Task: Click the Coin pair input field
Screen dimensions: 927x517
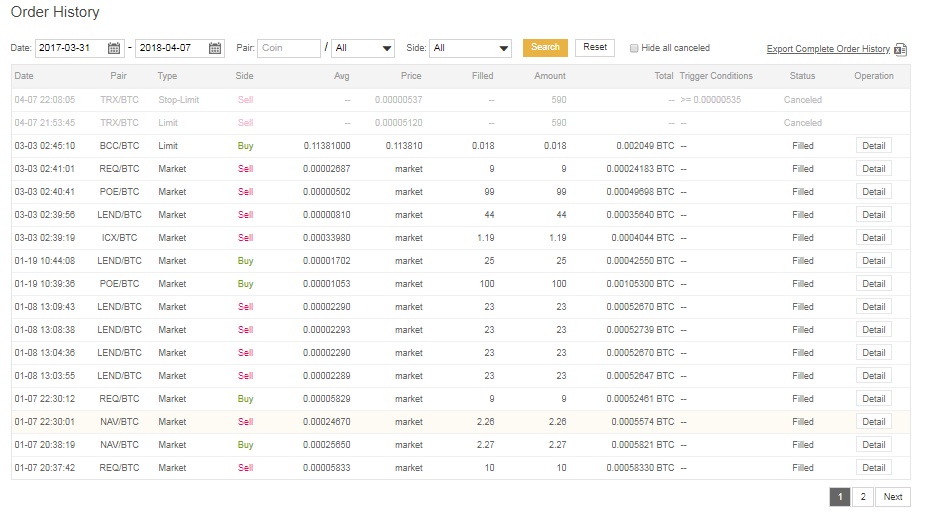Action: pyautogui.click(x=289, y=48)
